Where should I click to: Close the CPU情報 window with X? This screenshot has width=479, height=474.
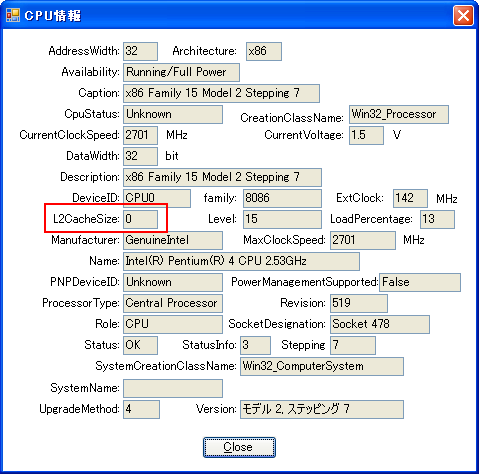pos(463,15)
